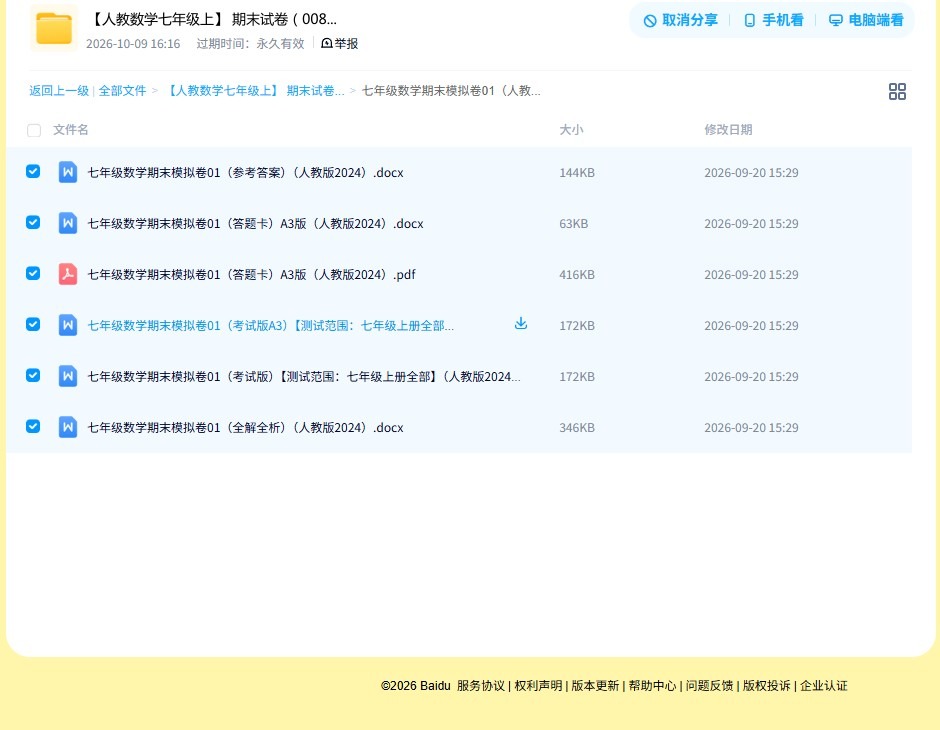Uncheck the 答题卡 A3版 docx checkbox

[33, 222]
